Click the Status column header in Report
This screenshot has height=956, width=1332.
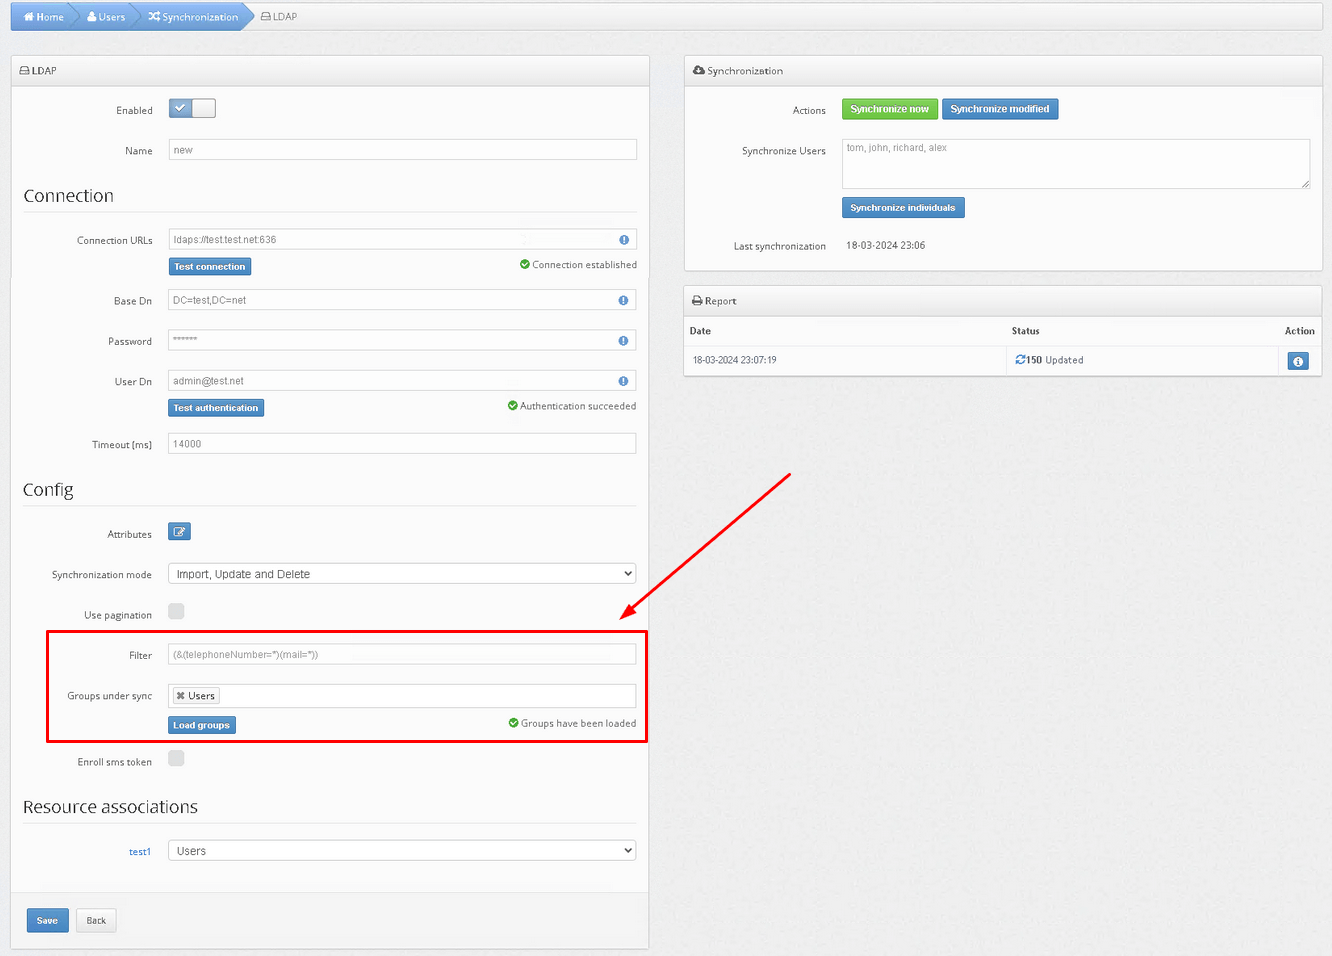tap(1025, 331)
